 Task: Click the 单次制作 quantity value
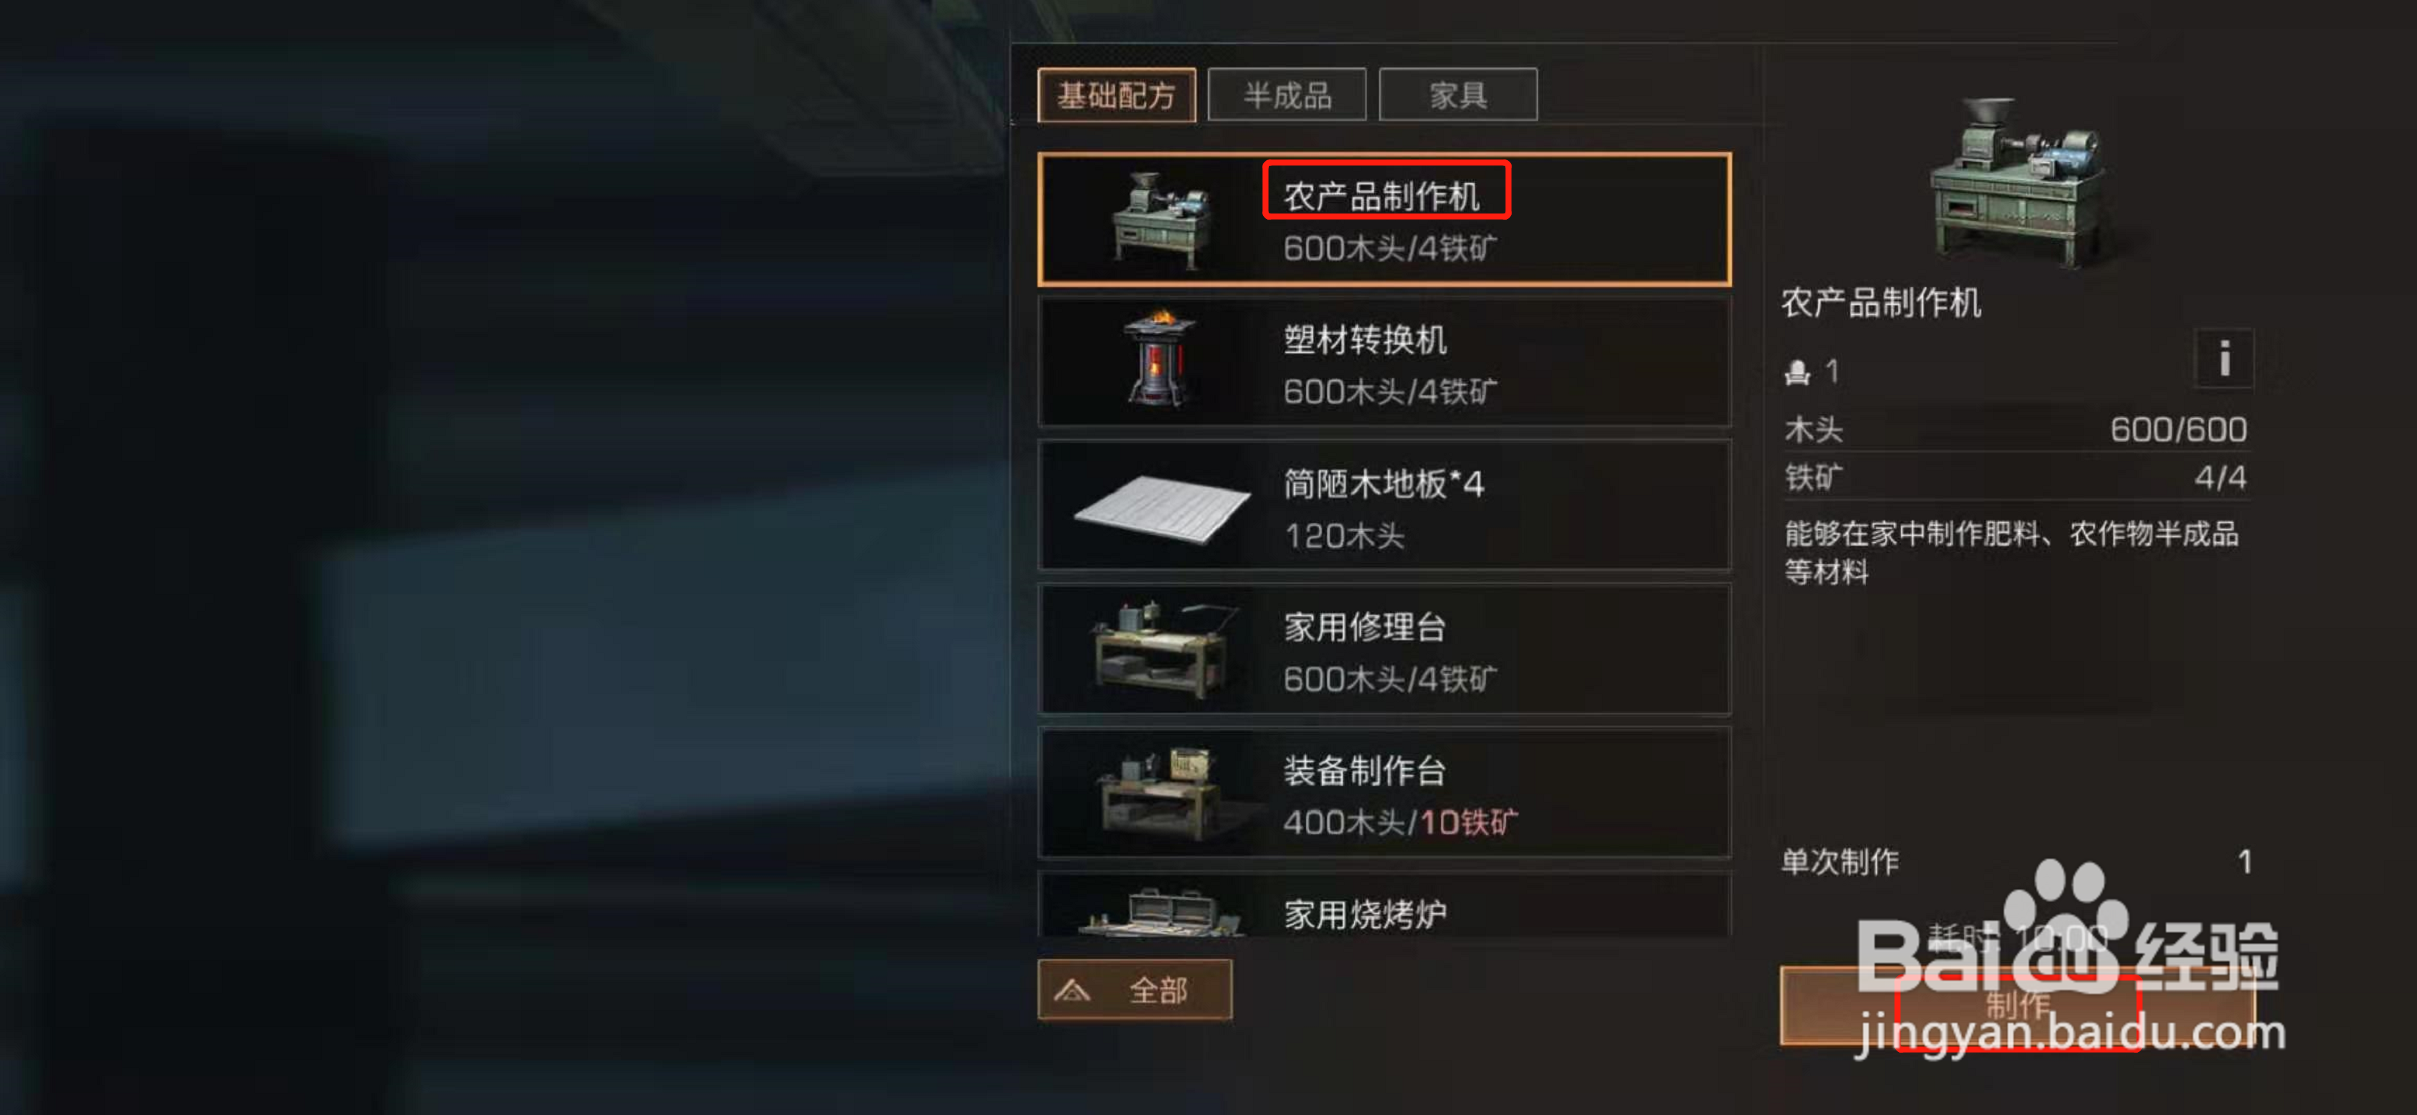point(2245,862)
